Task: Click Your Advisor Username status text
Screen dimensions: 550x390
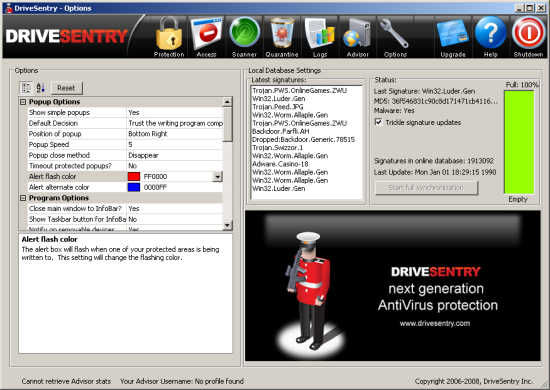Action: click(x=182, y=381)
